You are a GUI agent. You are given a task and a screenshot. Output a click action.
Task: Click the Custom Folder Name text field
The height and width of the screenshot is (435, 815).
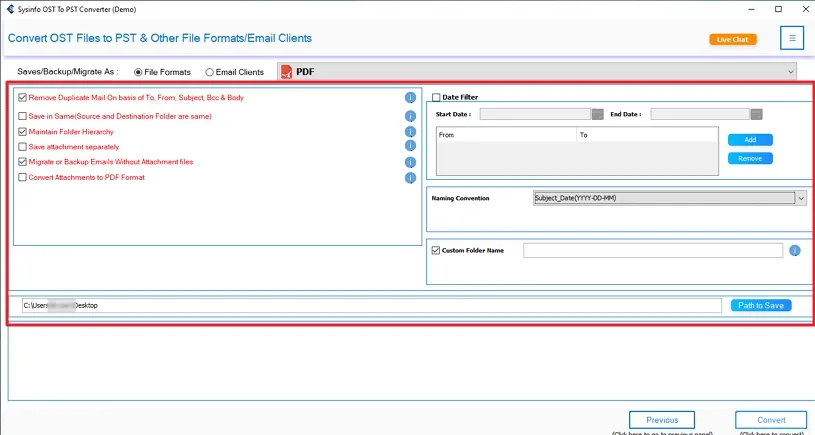652,250
